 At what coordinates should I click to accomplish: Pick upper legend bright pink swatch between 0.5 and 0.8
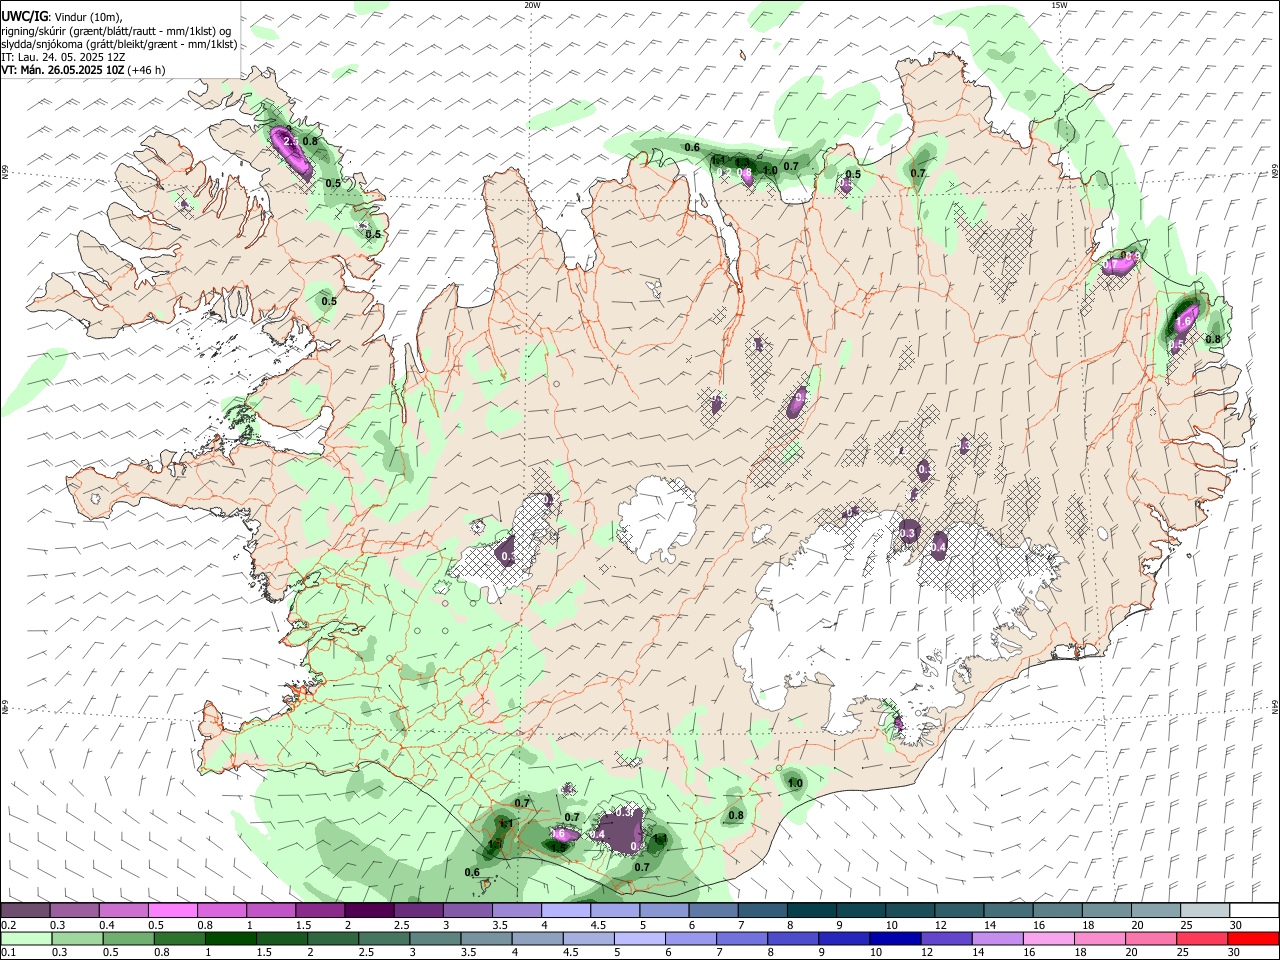172,911
